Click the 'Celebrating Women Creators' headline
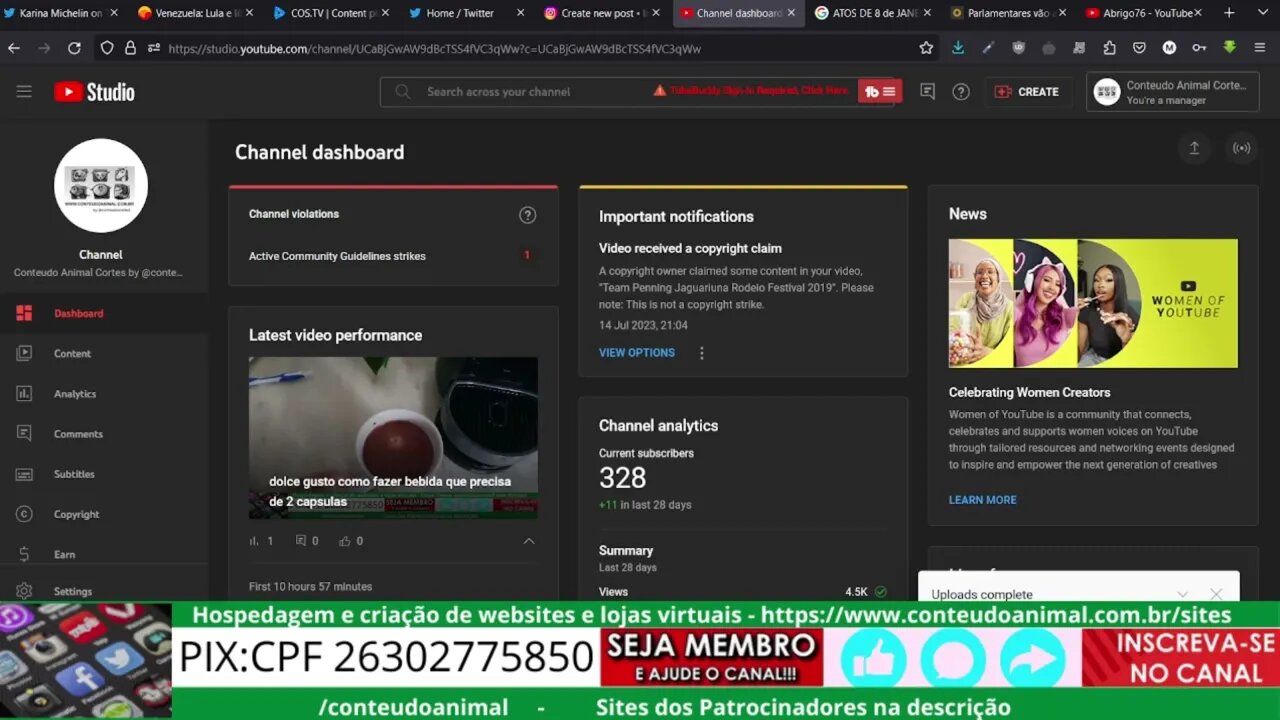The height and width of the screenshot is (720, 1280). 1029,393
